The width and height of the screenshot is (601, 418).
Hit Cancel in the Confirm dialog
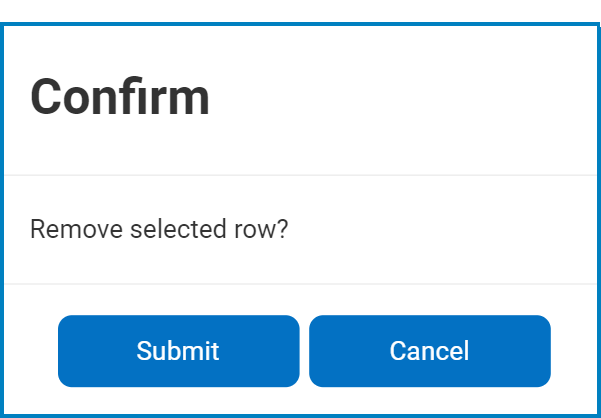(x=429, y=351)
